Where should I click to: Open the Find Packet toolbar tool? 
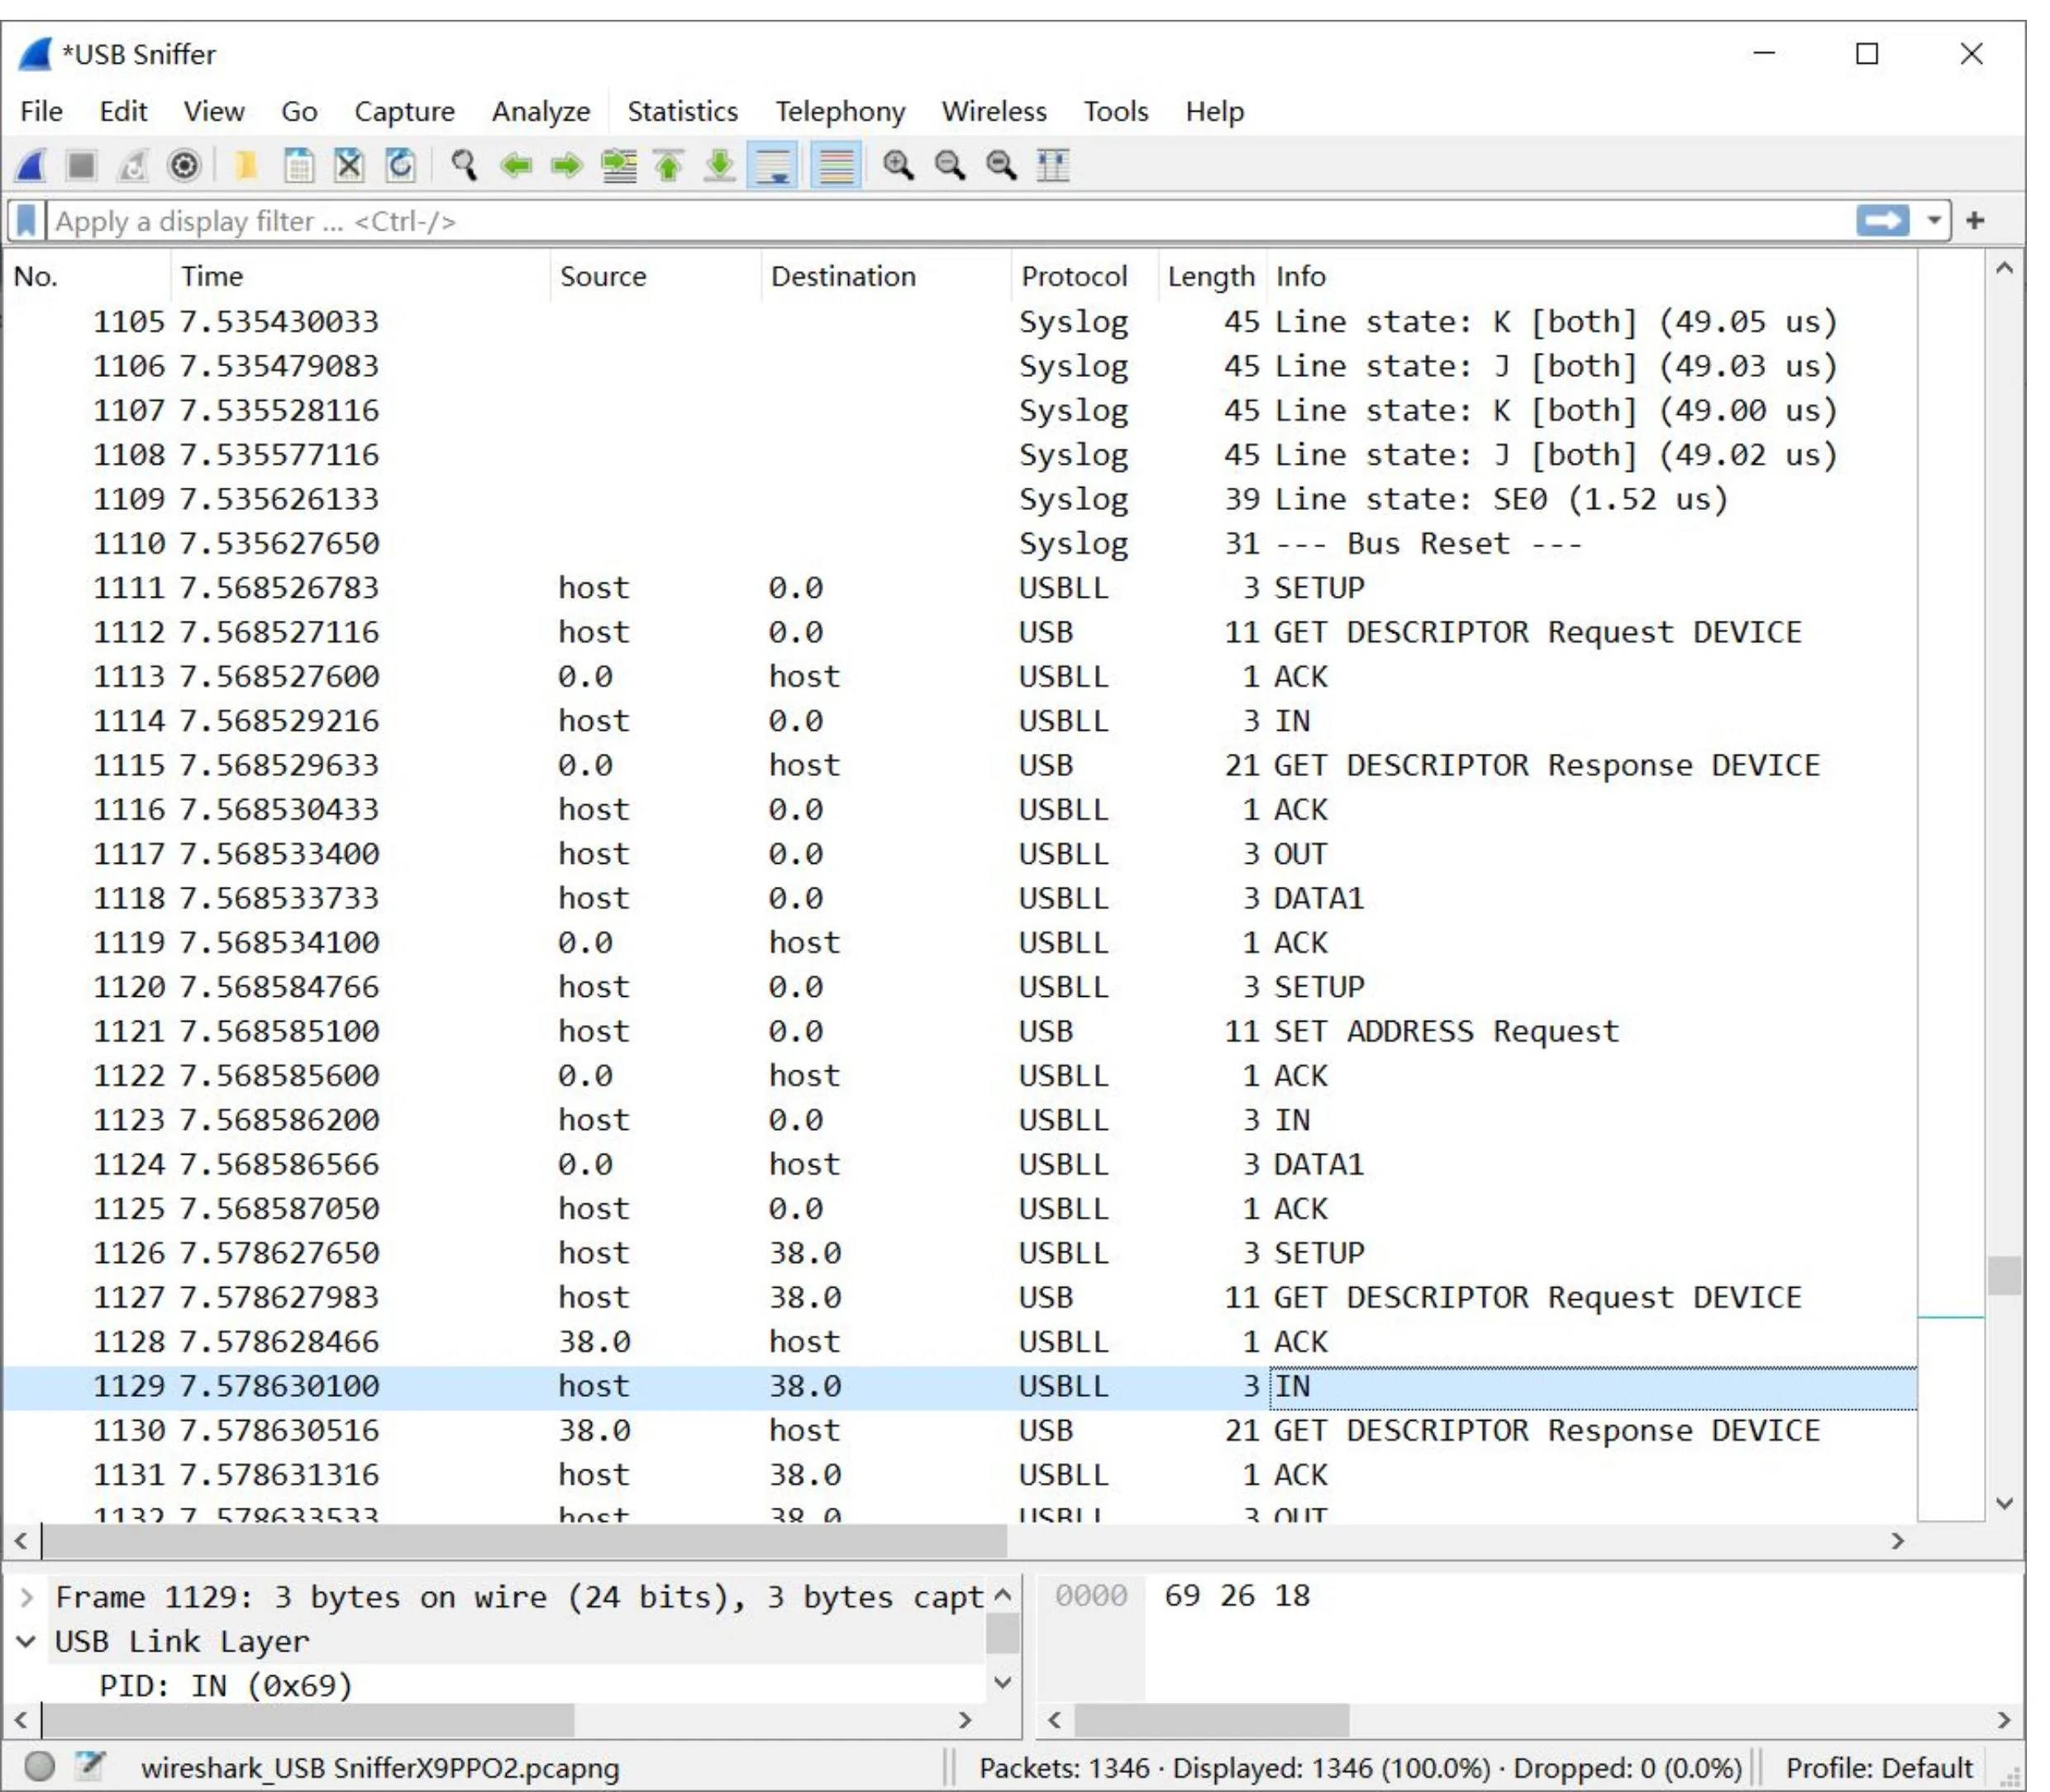click(x=463, y=166)
